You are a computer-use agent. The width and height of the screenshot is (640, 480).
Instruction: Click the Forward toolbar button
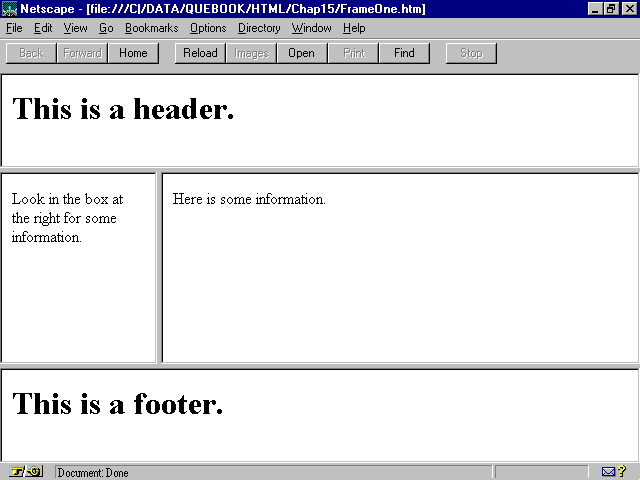point(82,53)
